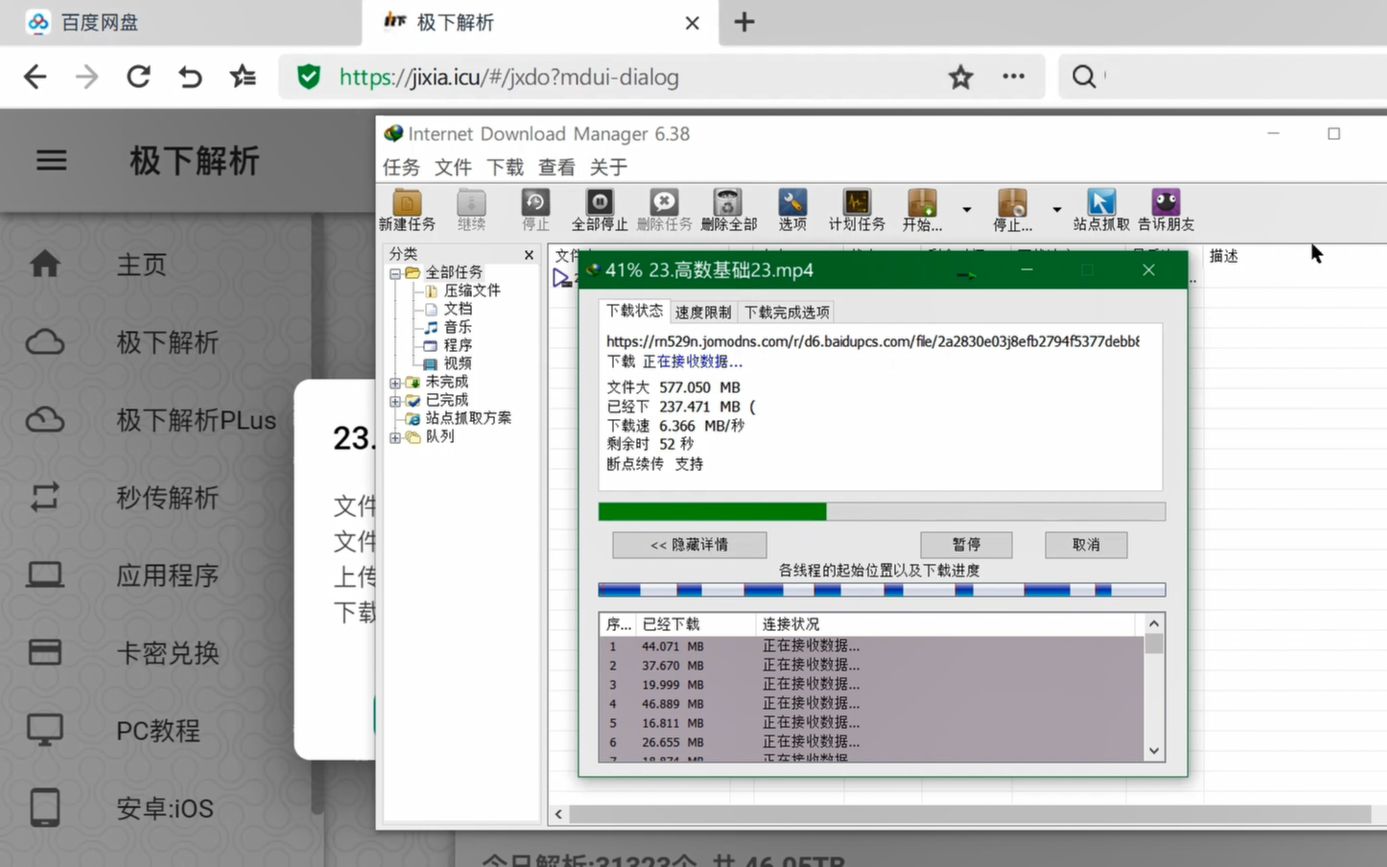Close the 极下解析 browser tab
The width and height of the screenshot is (1387, 867).
692,22
